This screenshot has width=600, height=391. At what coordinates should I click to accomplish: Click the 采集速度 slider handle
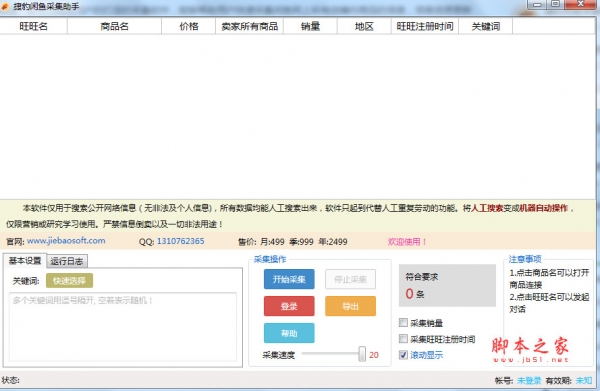point(362,354)
